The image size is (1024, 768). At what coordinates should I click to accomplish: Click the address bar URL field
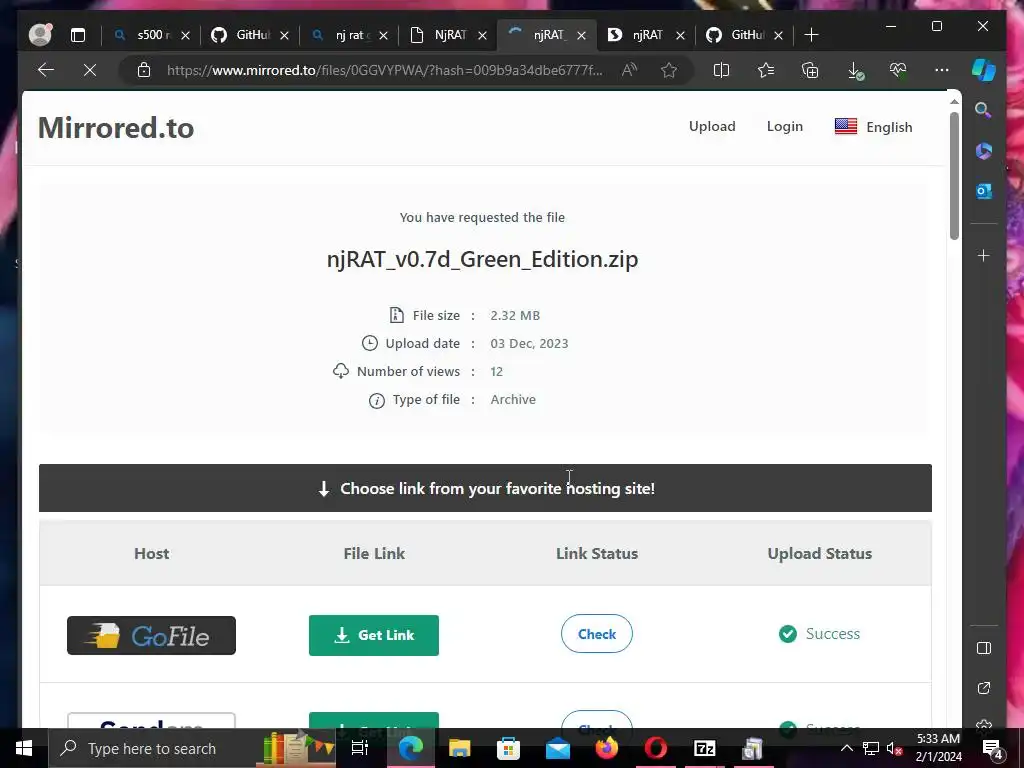(x=385, y=70)
